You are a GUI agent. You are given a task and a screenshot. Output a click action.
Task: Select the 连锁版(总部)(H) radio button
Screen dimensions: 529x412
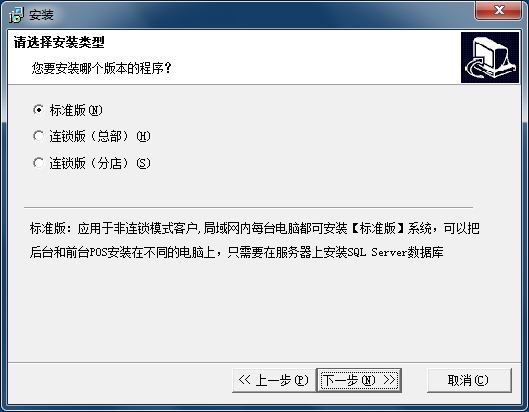(x=38, y=136)
